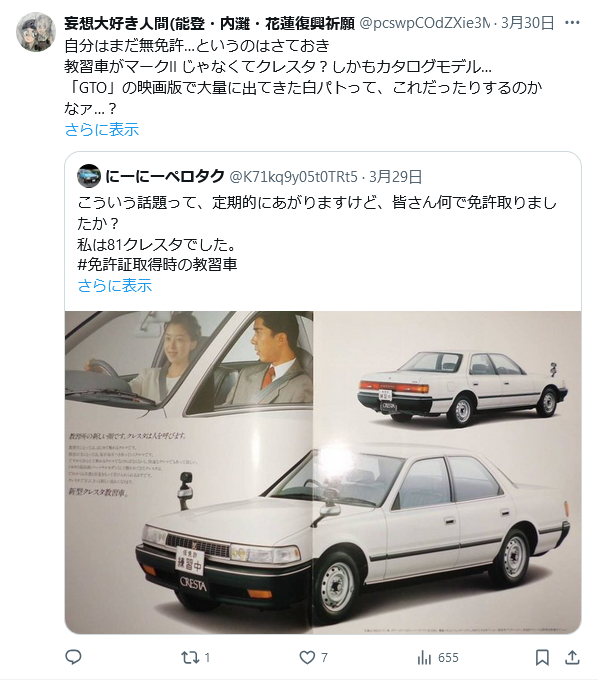This screenshot has height=680, width=598.
Task: Open the #免許証取得時の教習車 hashtag
Action: 157,264
